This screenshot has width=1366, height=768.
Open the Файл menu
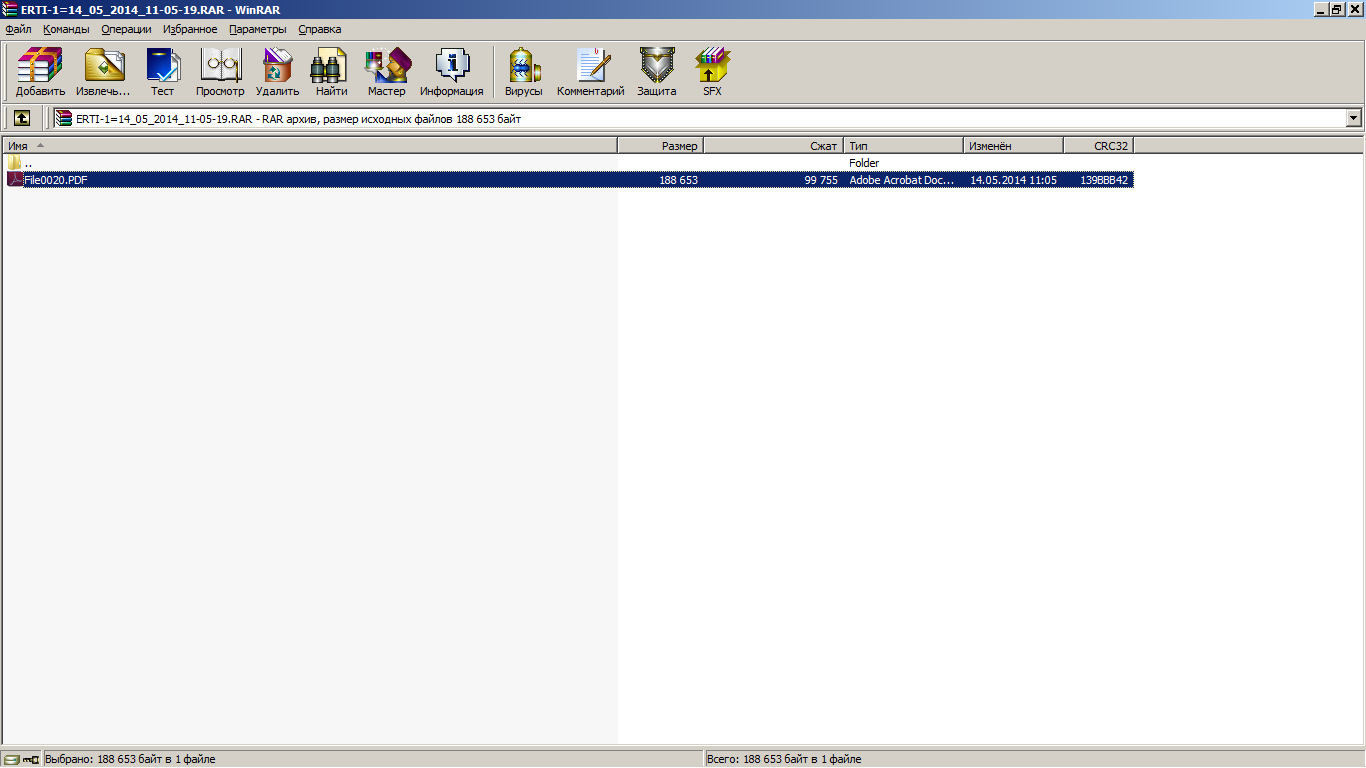[x=18, y=29]
